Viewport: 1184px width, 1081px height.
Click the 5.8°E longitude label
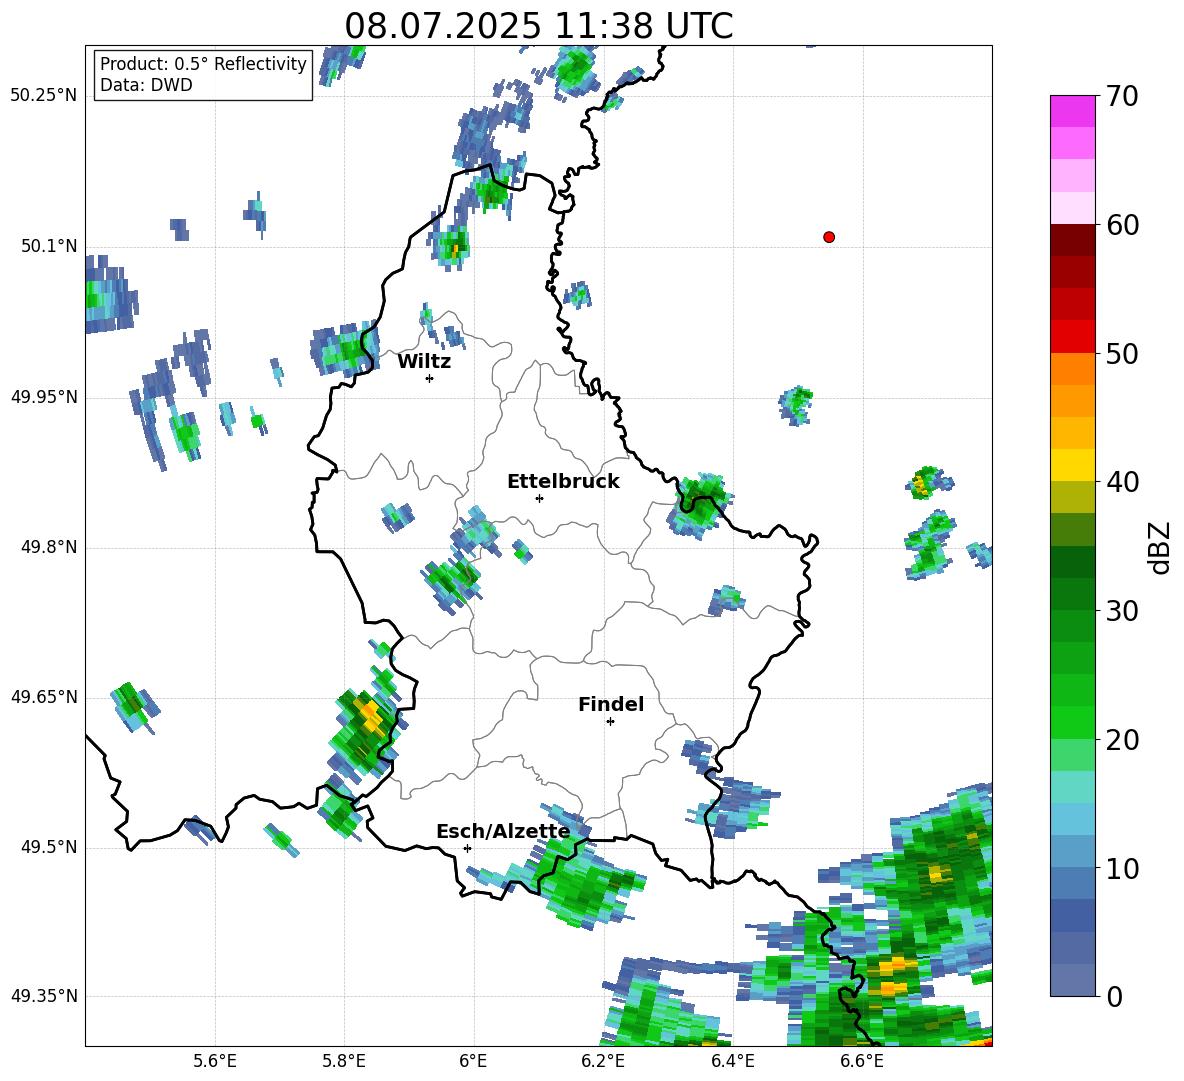click(344, 1061)
